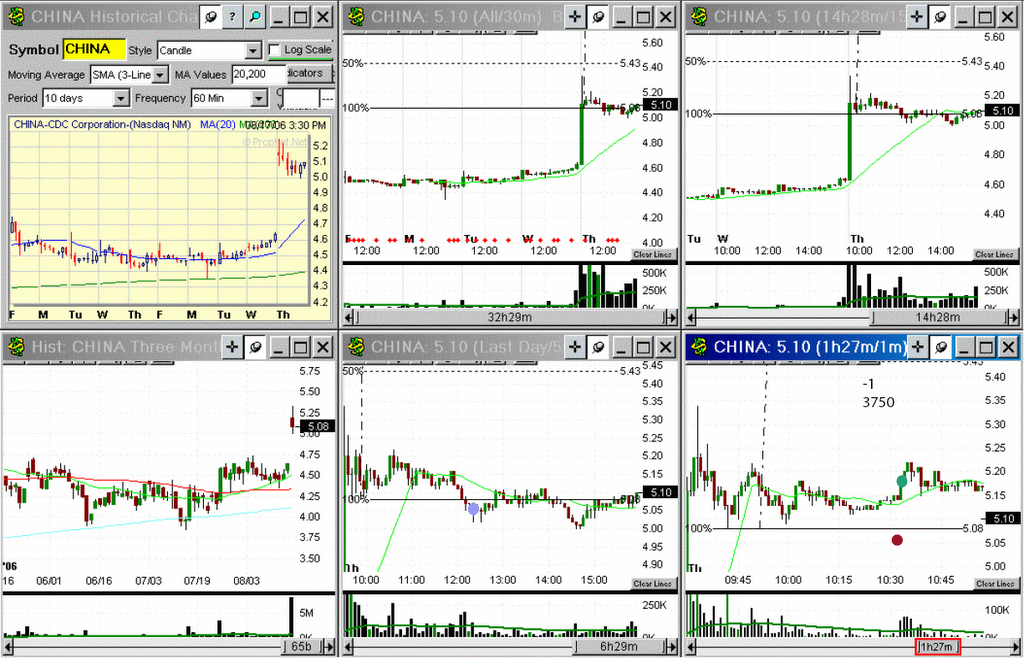
Task: Toggle the pin icon in the Last Day chart window
Action: pos(597,347)
